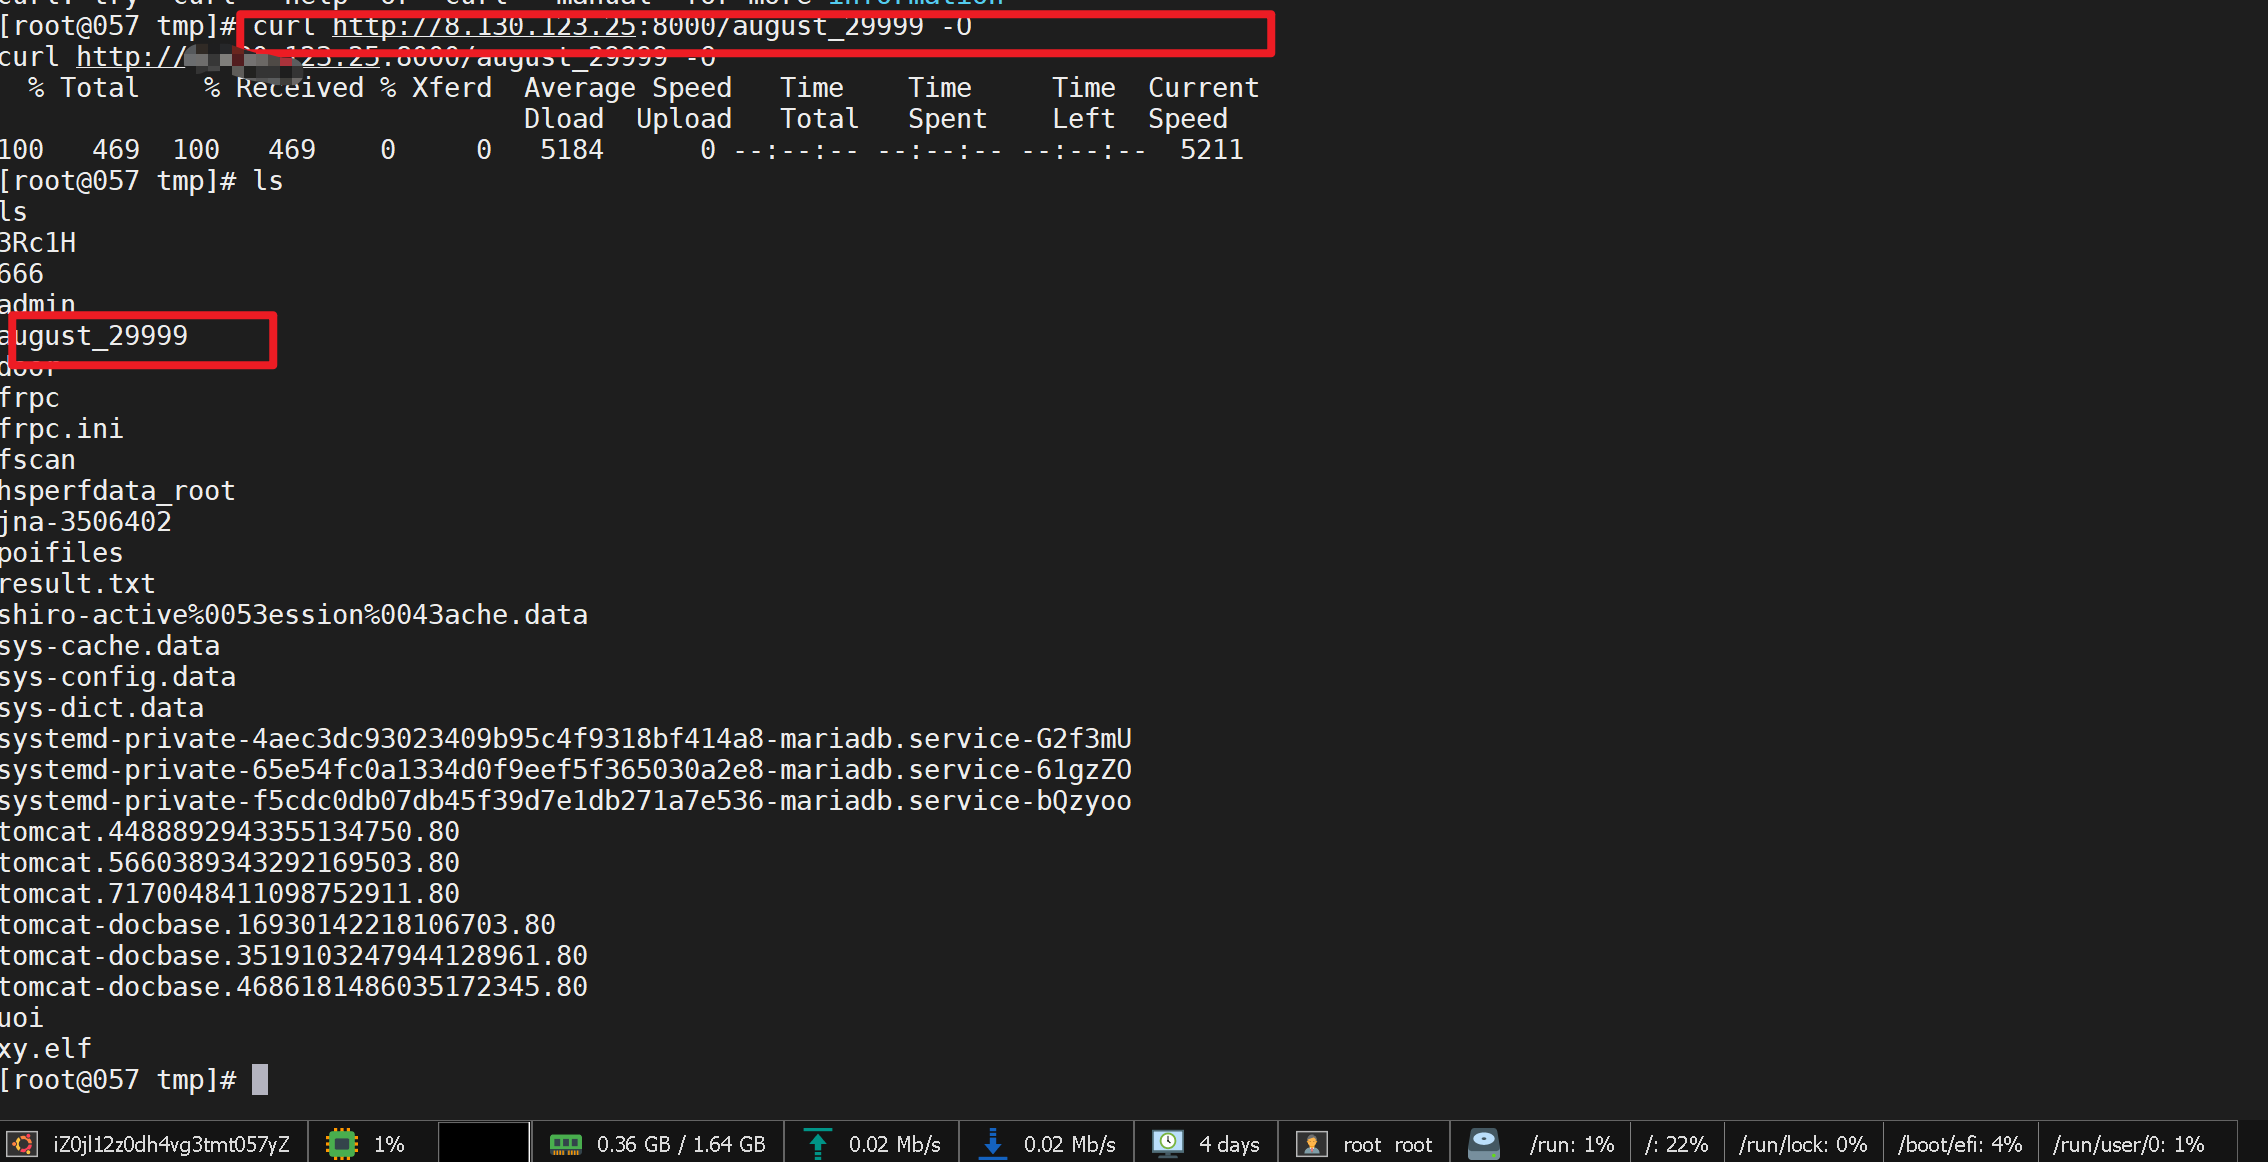Click the black CPU graph box
The width and height of the screenshot is (2268, 1162).
484,1144
